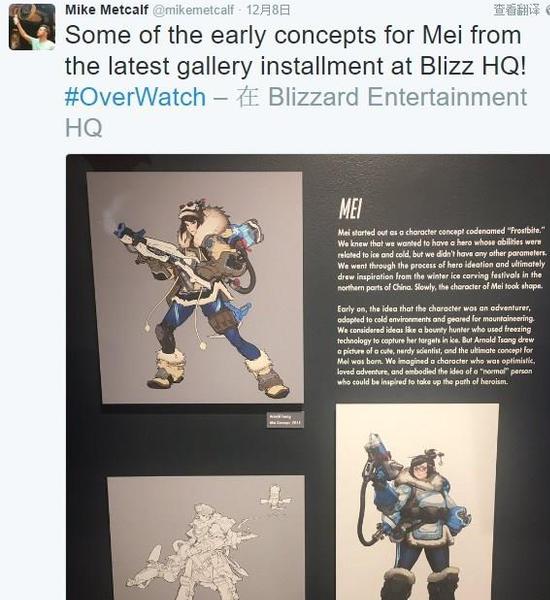Open the Mike Metcalf display name

(x=107, y=10)
